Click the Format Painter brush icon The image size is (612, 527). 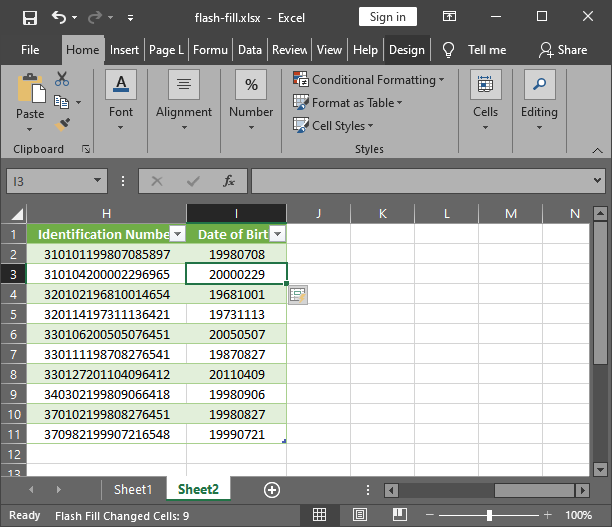click(62, 125)
